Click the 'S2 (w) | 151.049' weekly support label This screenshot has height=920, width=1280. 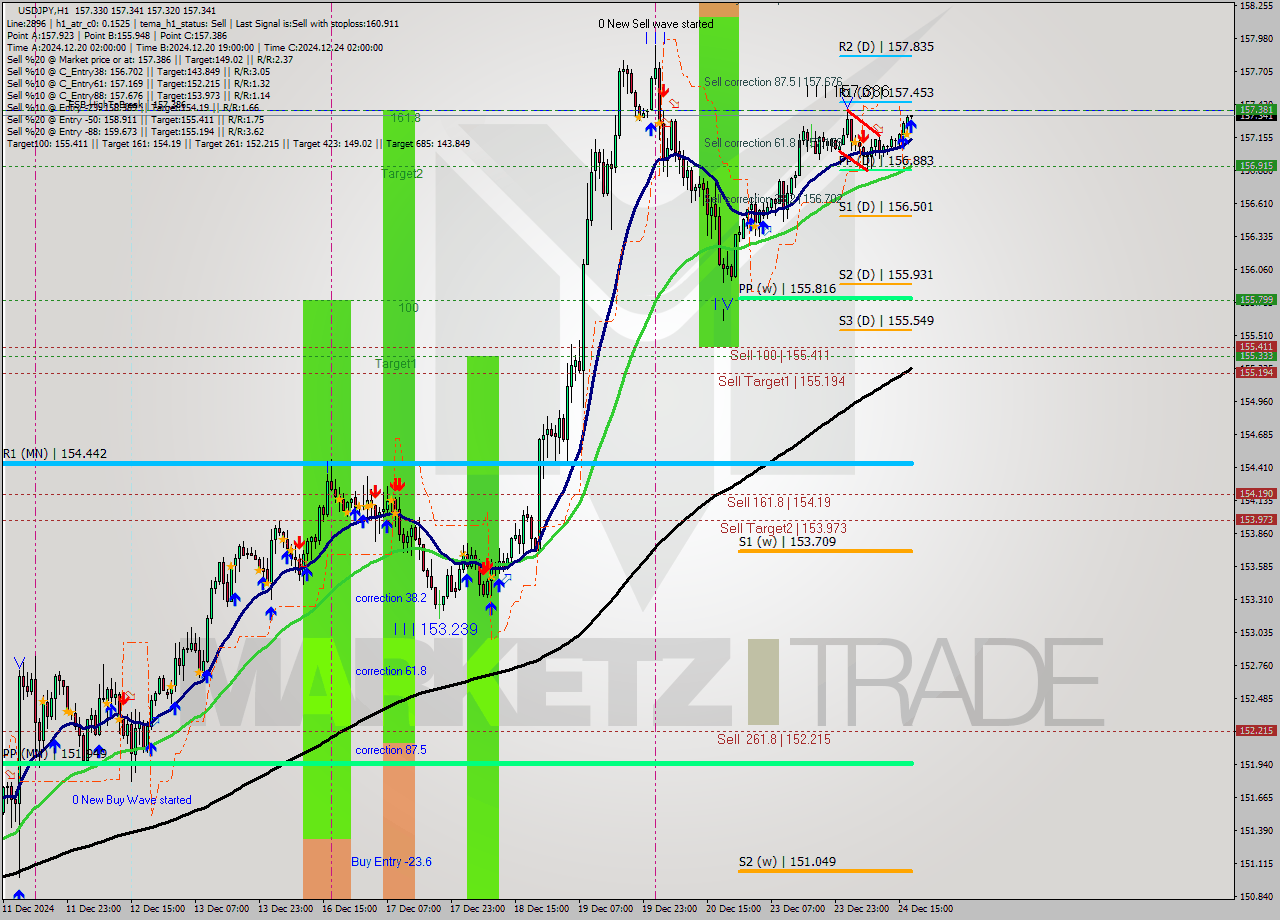coord(787,862)
